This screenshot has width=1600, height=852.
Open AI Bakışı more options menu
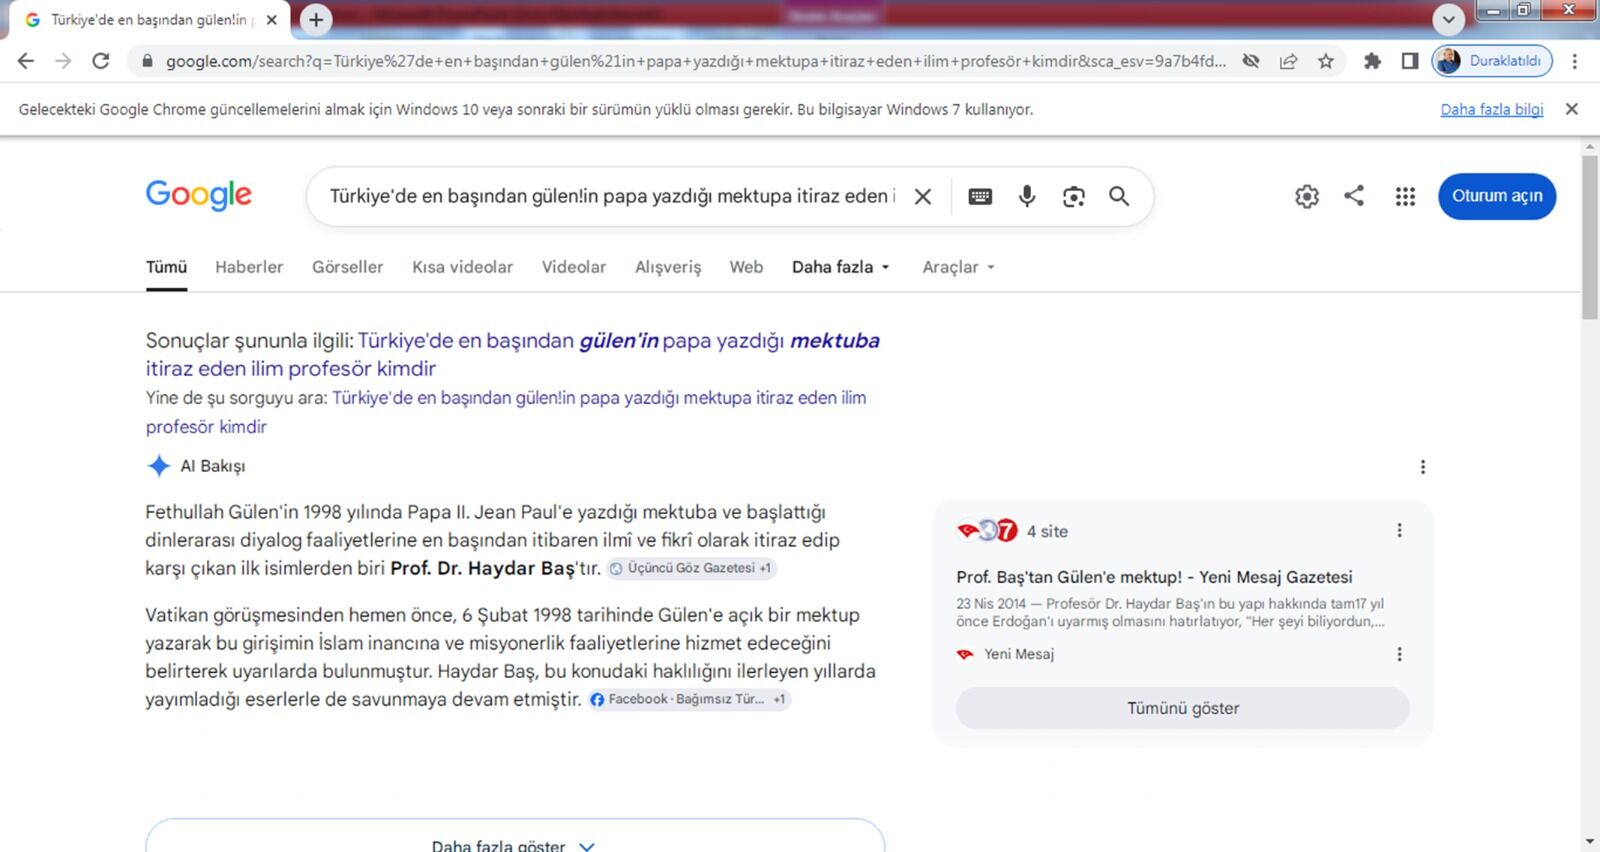point(1423,467)
